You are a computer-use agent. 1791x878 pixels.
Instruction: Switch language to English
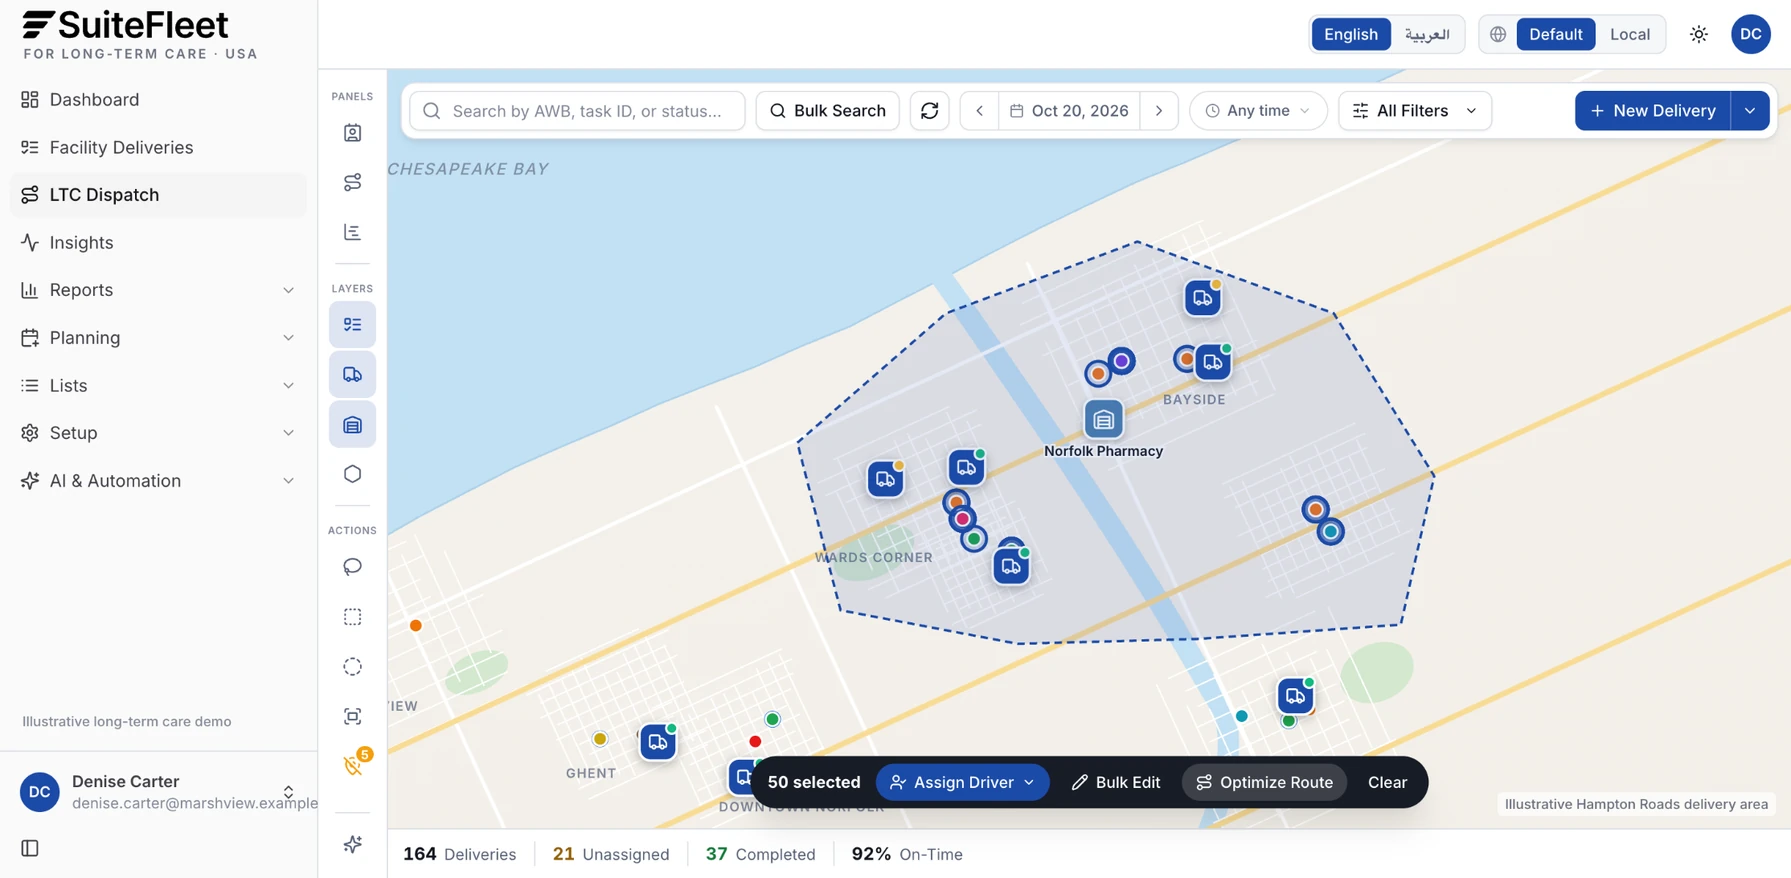1350,34
